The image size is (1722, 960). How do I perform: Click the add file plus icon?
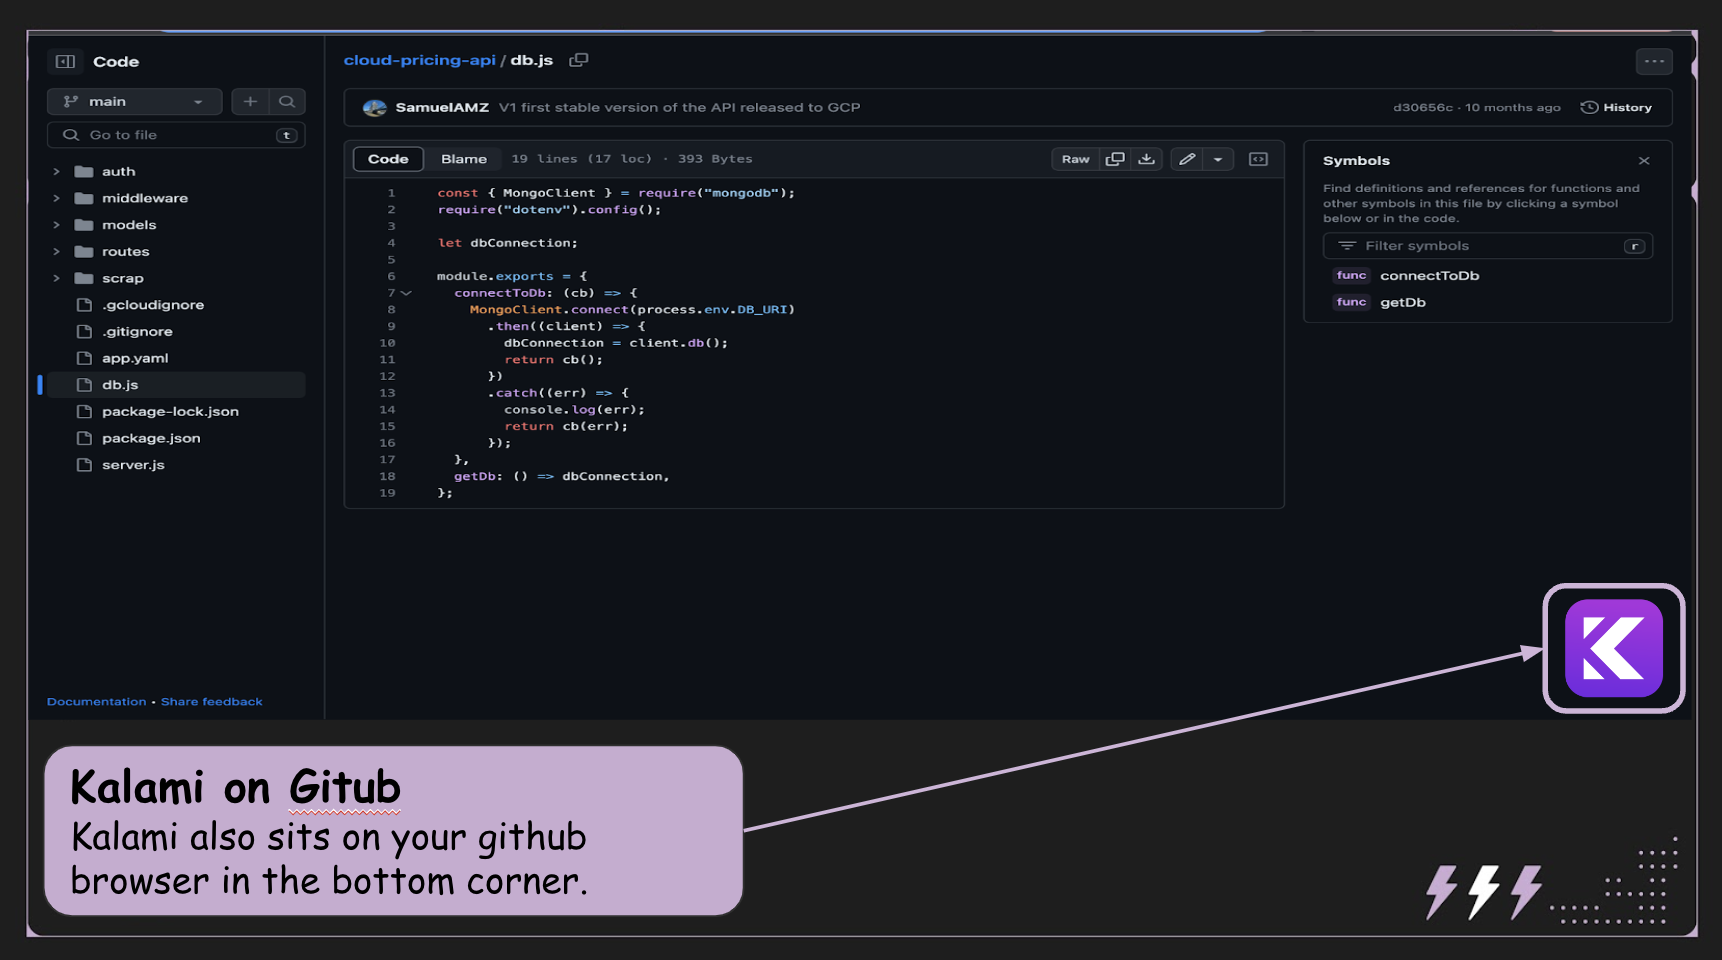[x=250, y=101]
